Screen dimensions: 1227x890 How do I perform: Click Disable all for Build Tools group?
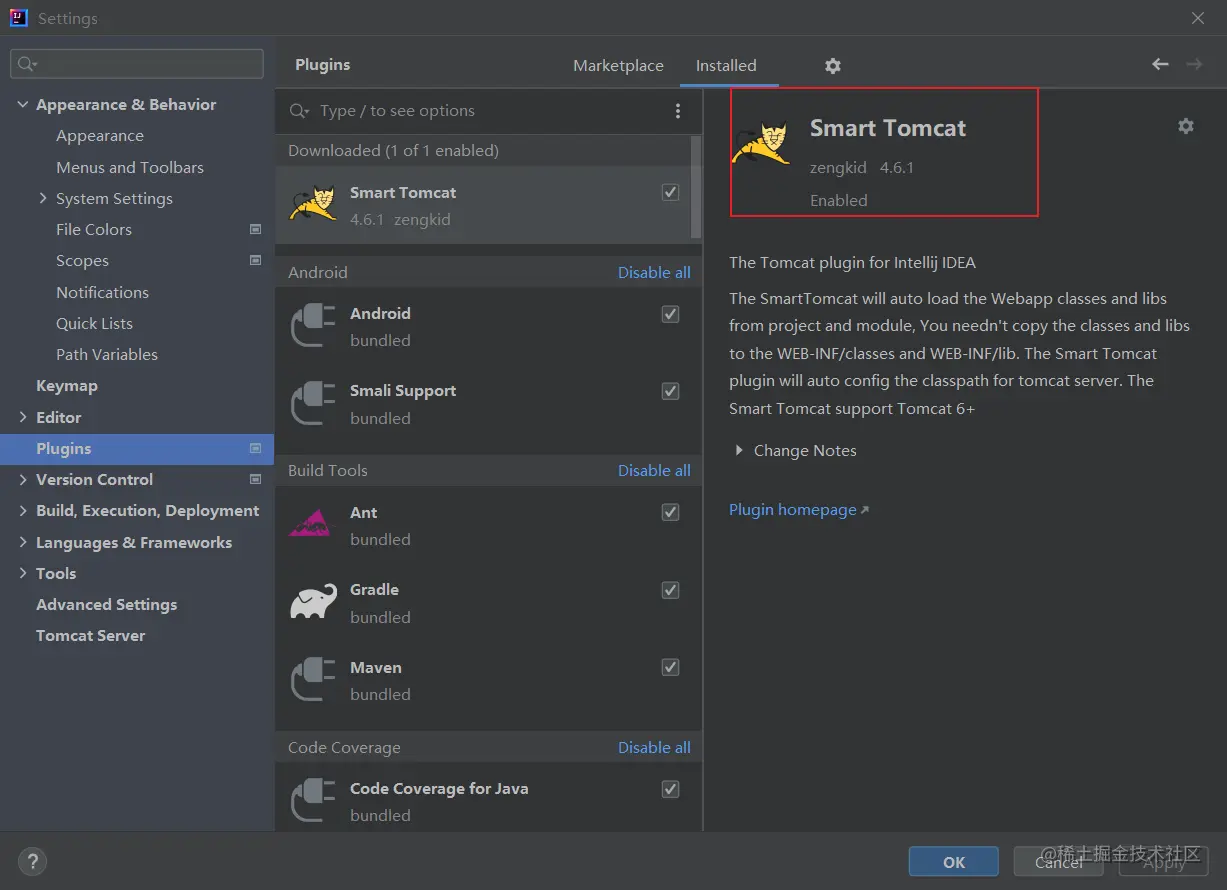(x=654, y=471)
